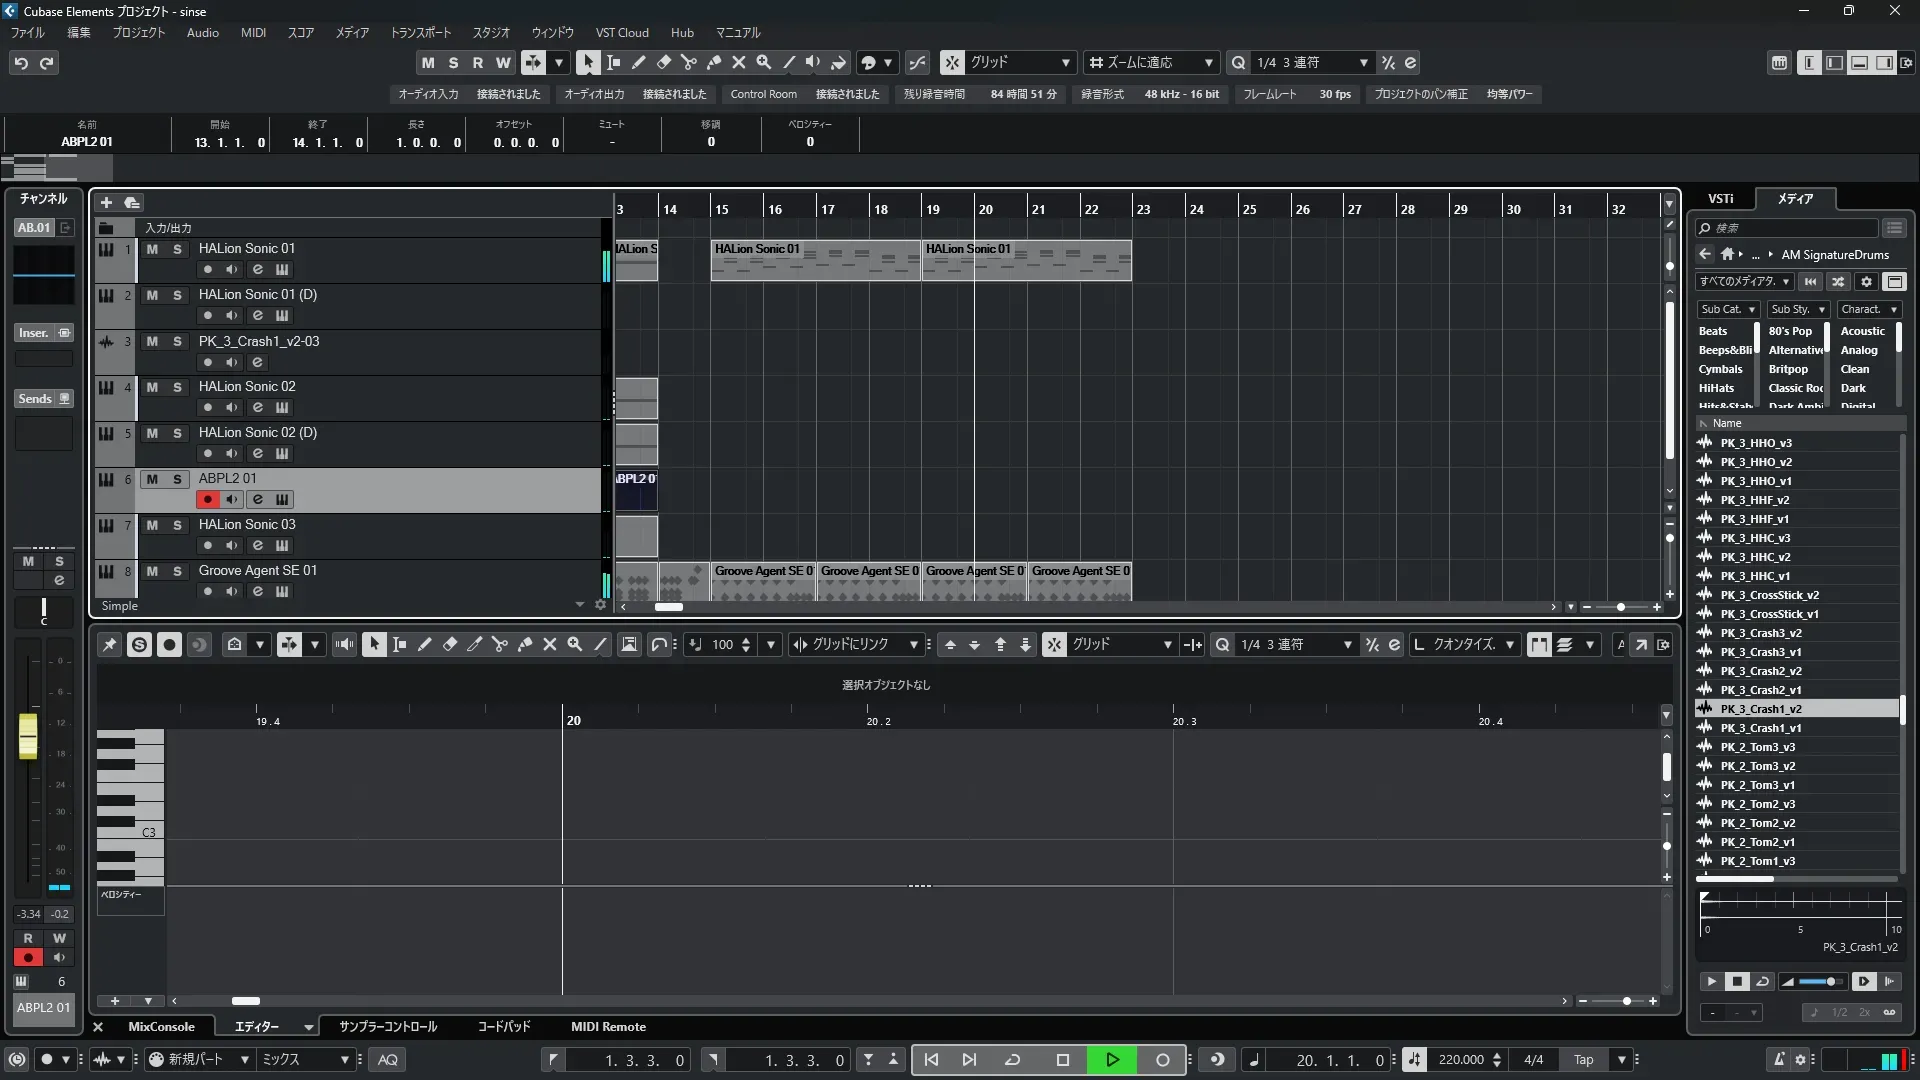The image size is (1920, 1080).
Task: Switch to the MixConsole tab
Action: [161, 1027]
